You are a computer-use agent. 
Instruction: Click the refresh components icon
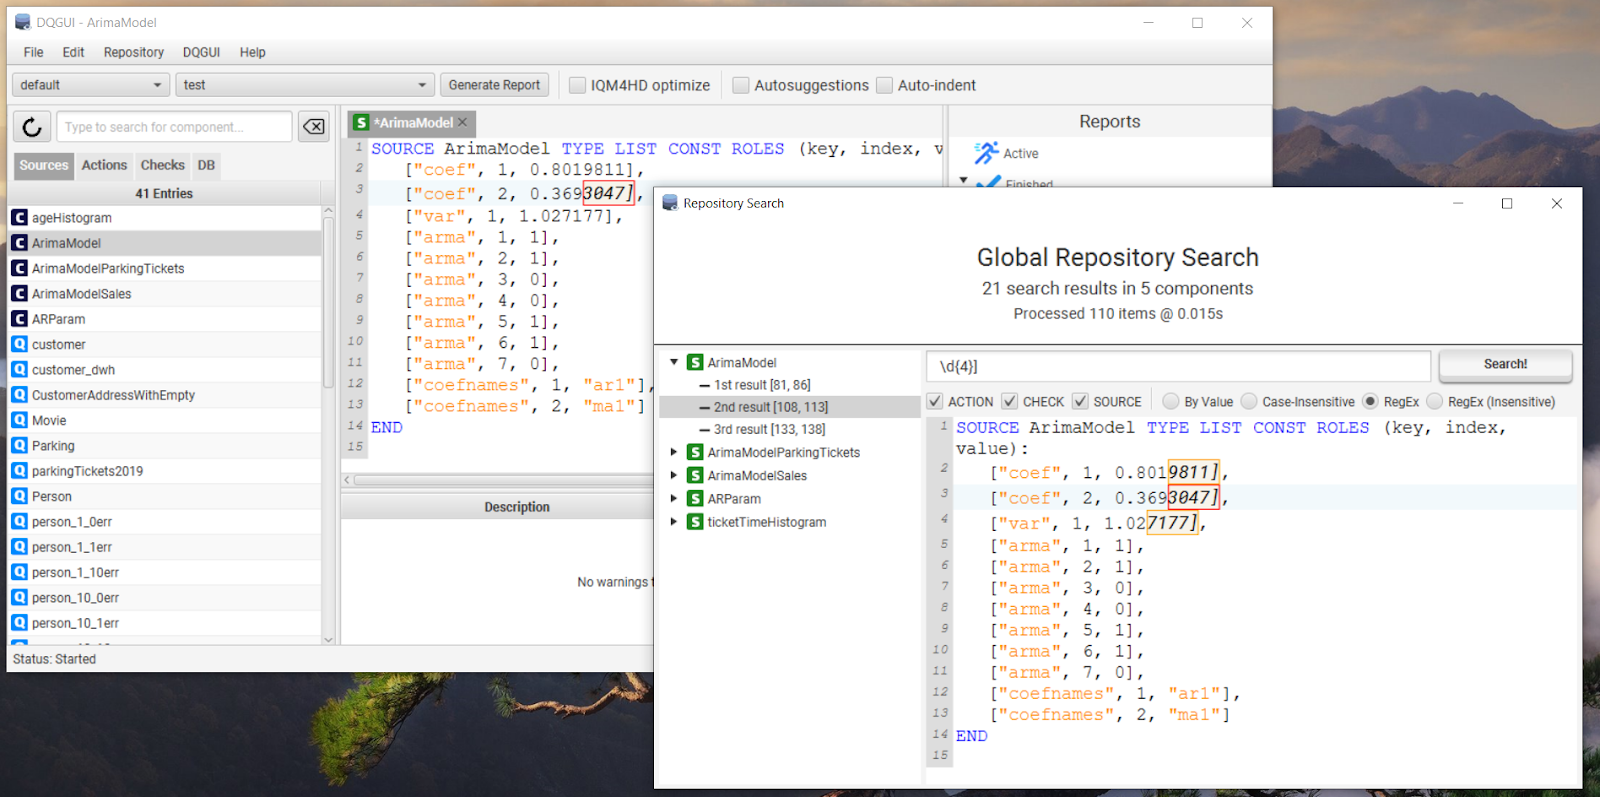tap(32, 127)
